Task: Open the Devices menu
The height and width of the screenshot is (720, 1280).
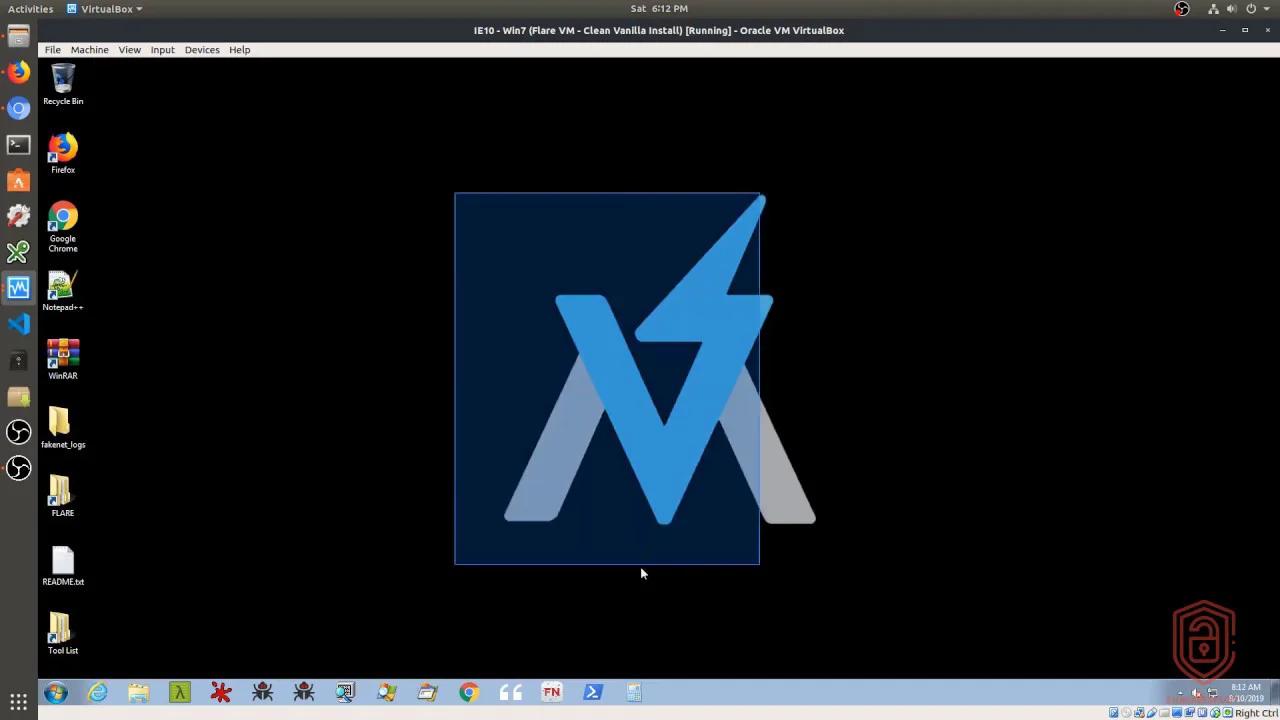Action: (x=201, y=49)
